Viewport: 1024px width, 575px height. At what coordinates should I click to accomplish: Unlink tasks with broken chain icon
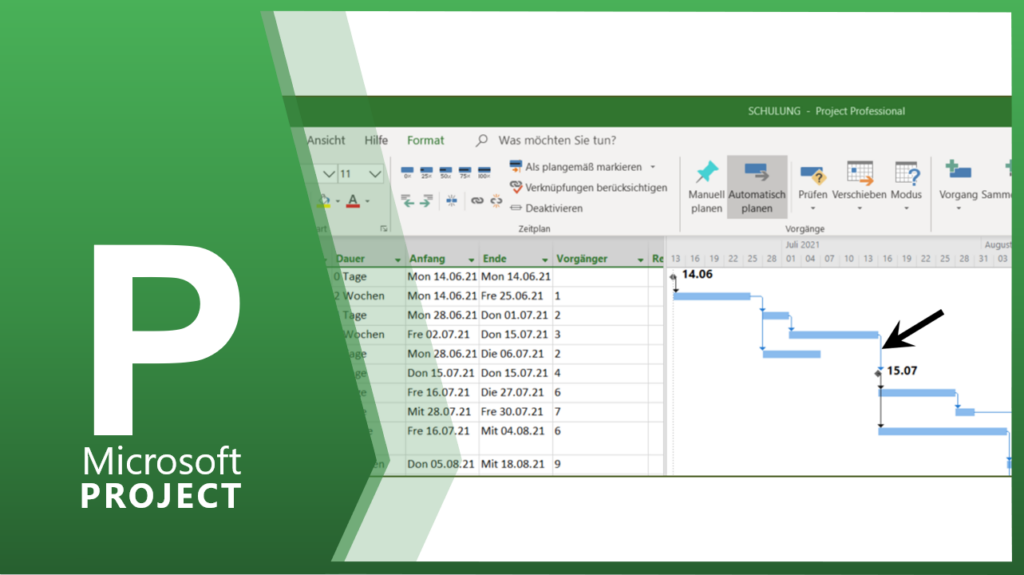[496, 201]
